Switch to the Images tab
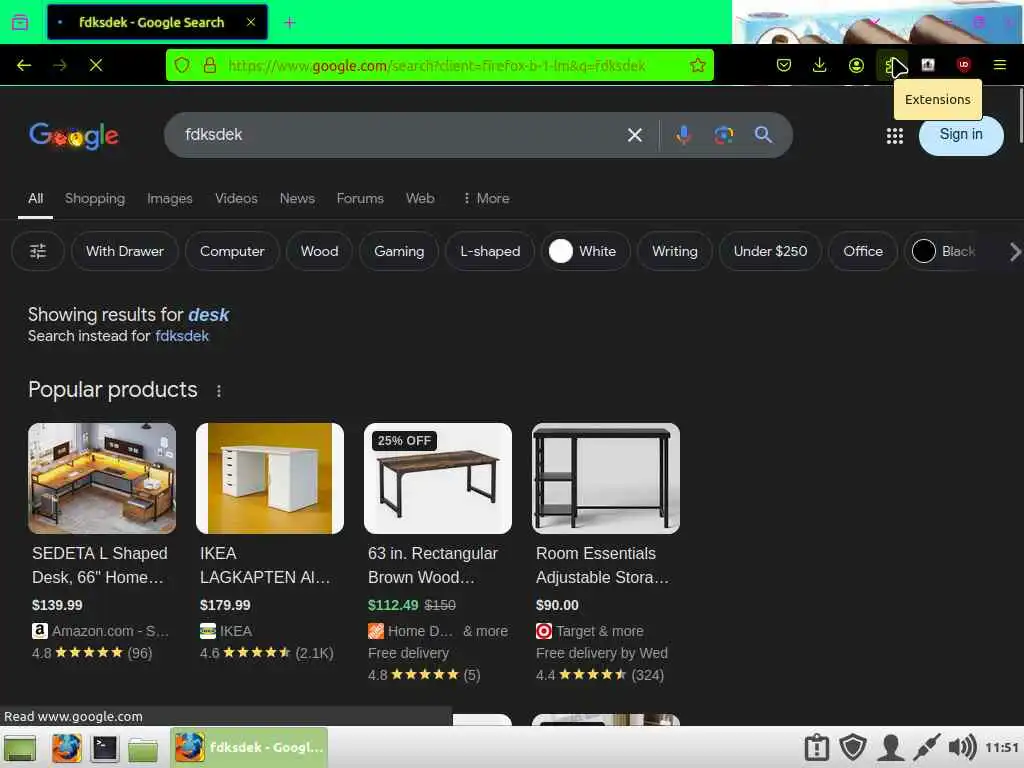This screenshot has width=1024, height=768. tap(169, 198)
